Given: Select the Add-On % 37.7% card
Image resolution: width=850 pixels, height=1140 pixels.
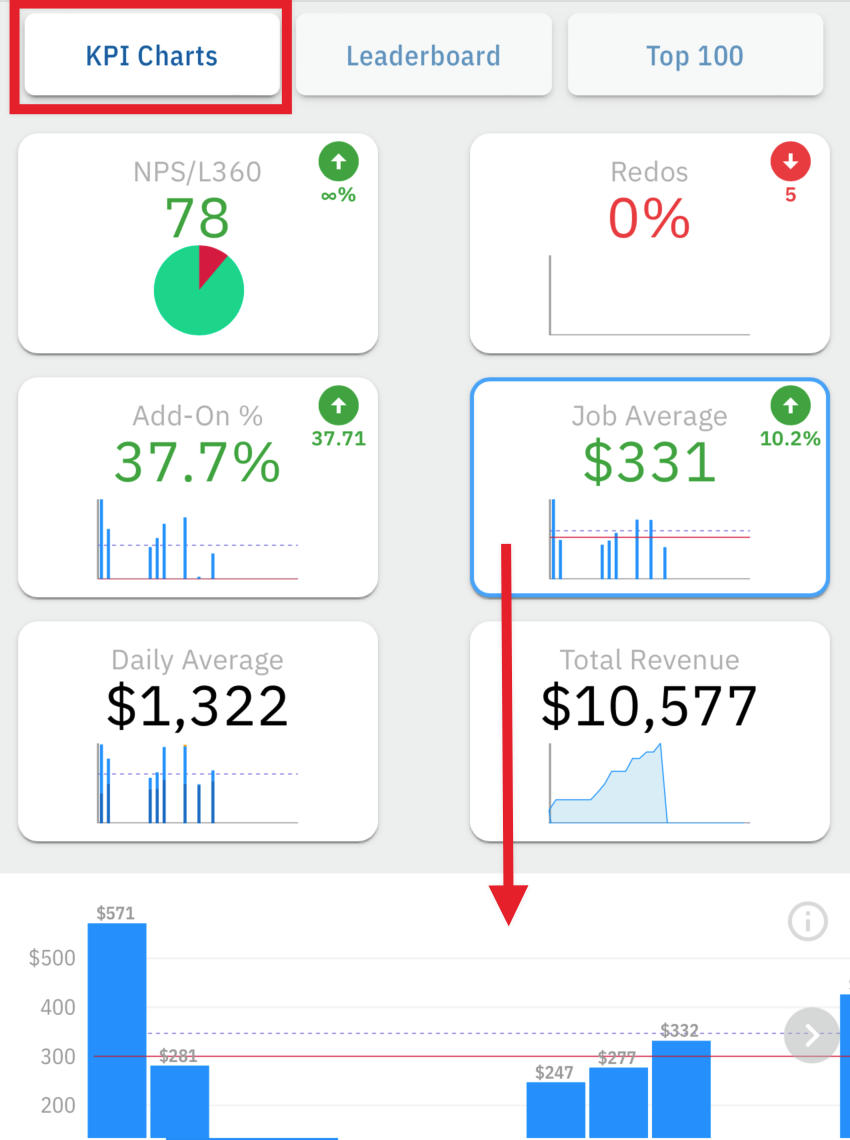Looking at the screenshot, I should point(198,487).
